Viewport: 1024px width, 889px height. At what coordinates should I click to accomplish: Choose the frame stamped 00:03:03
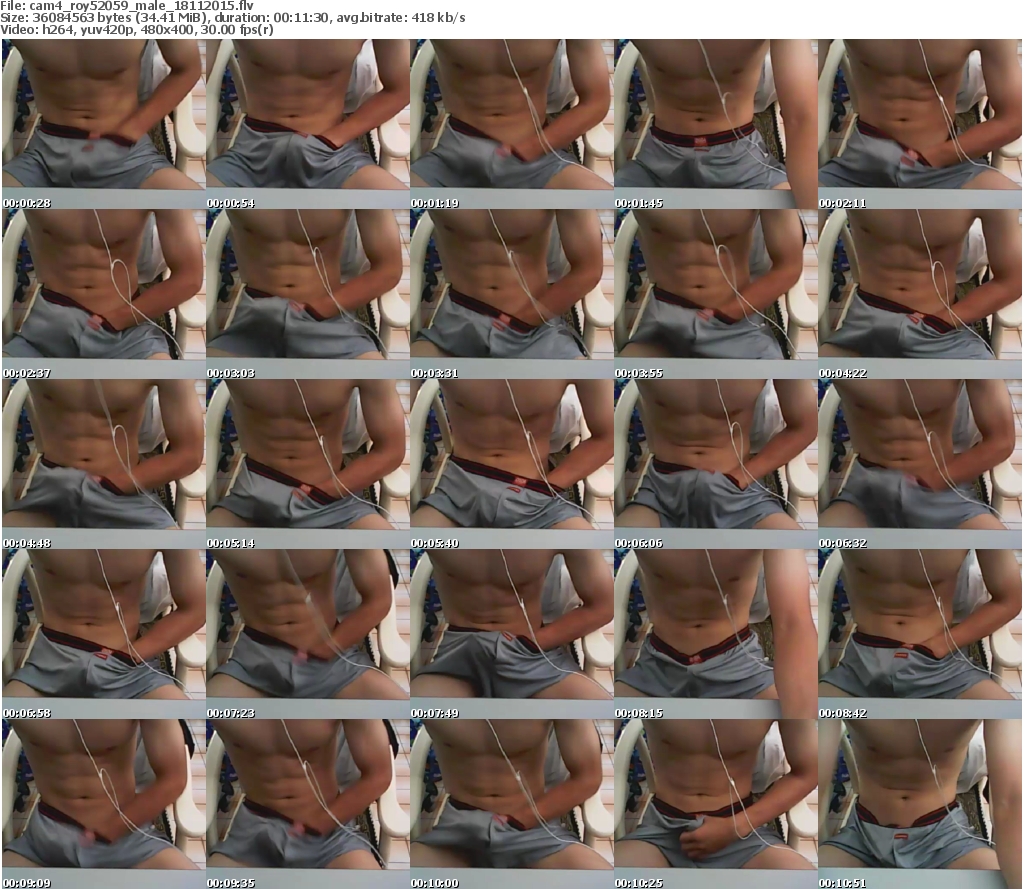coord(308,294)
